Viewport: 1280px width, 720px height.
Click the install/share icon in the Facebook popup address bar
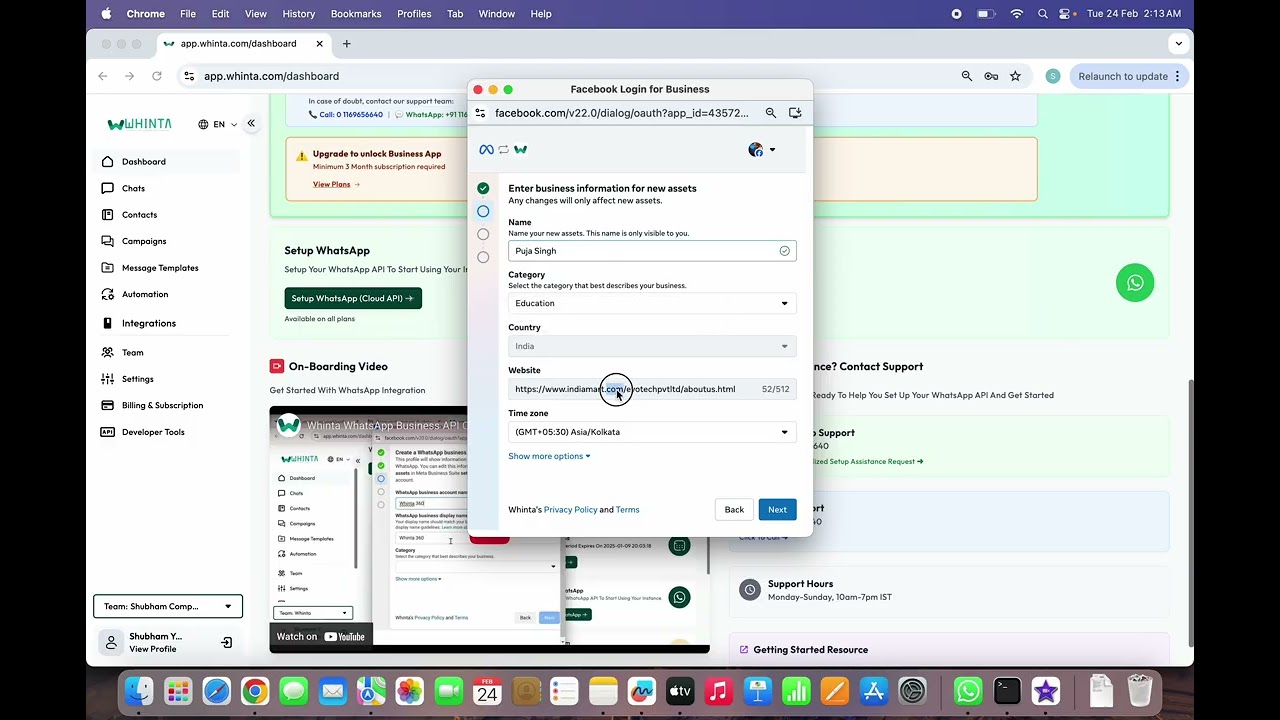pos(795,113)
